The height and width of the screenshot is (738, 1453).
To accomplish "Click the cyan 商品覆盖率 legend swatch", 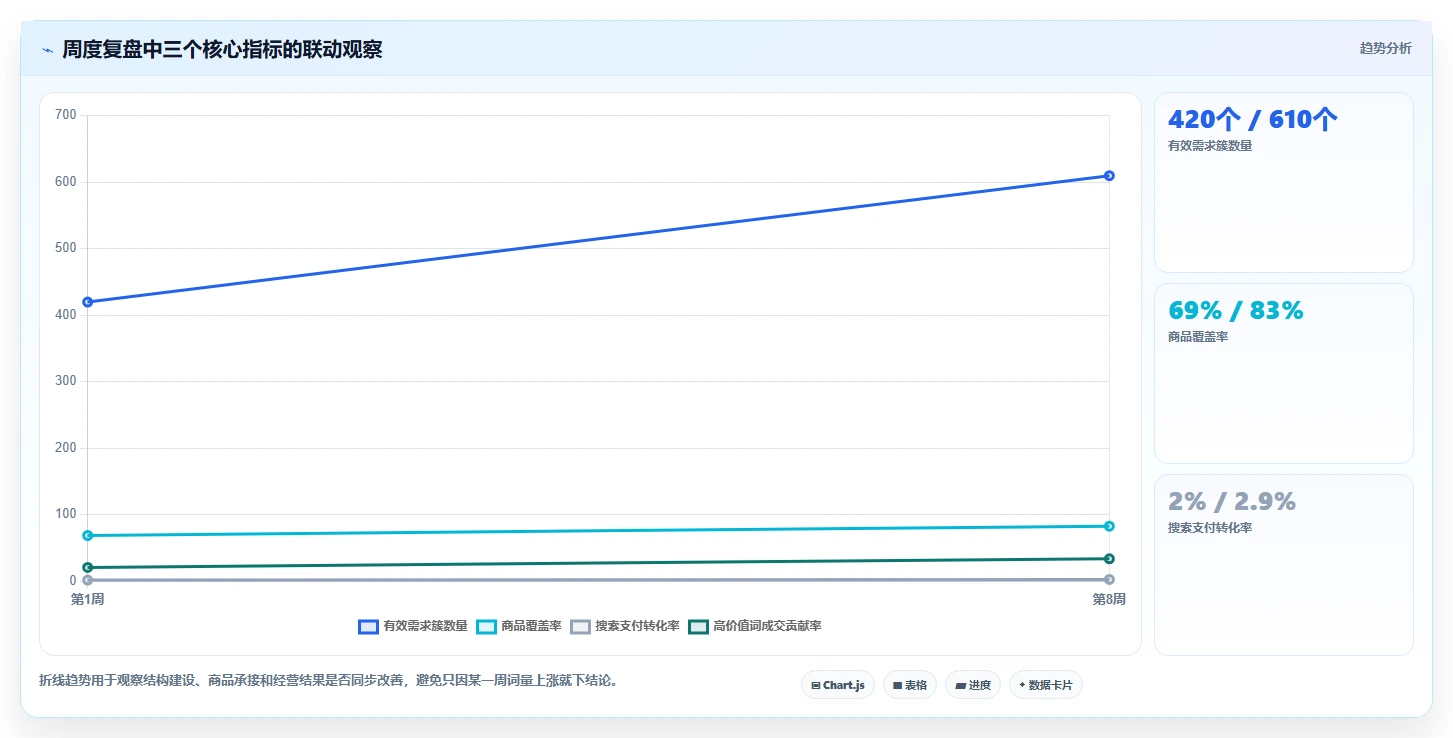I will pyautogui.click(x=486, y=626).
